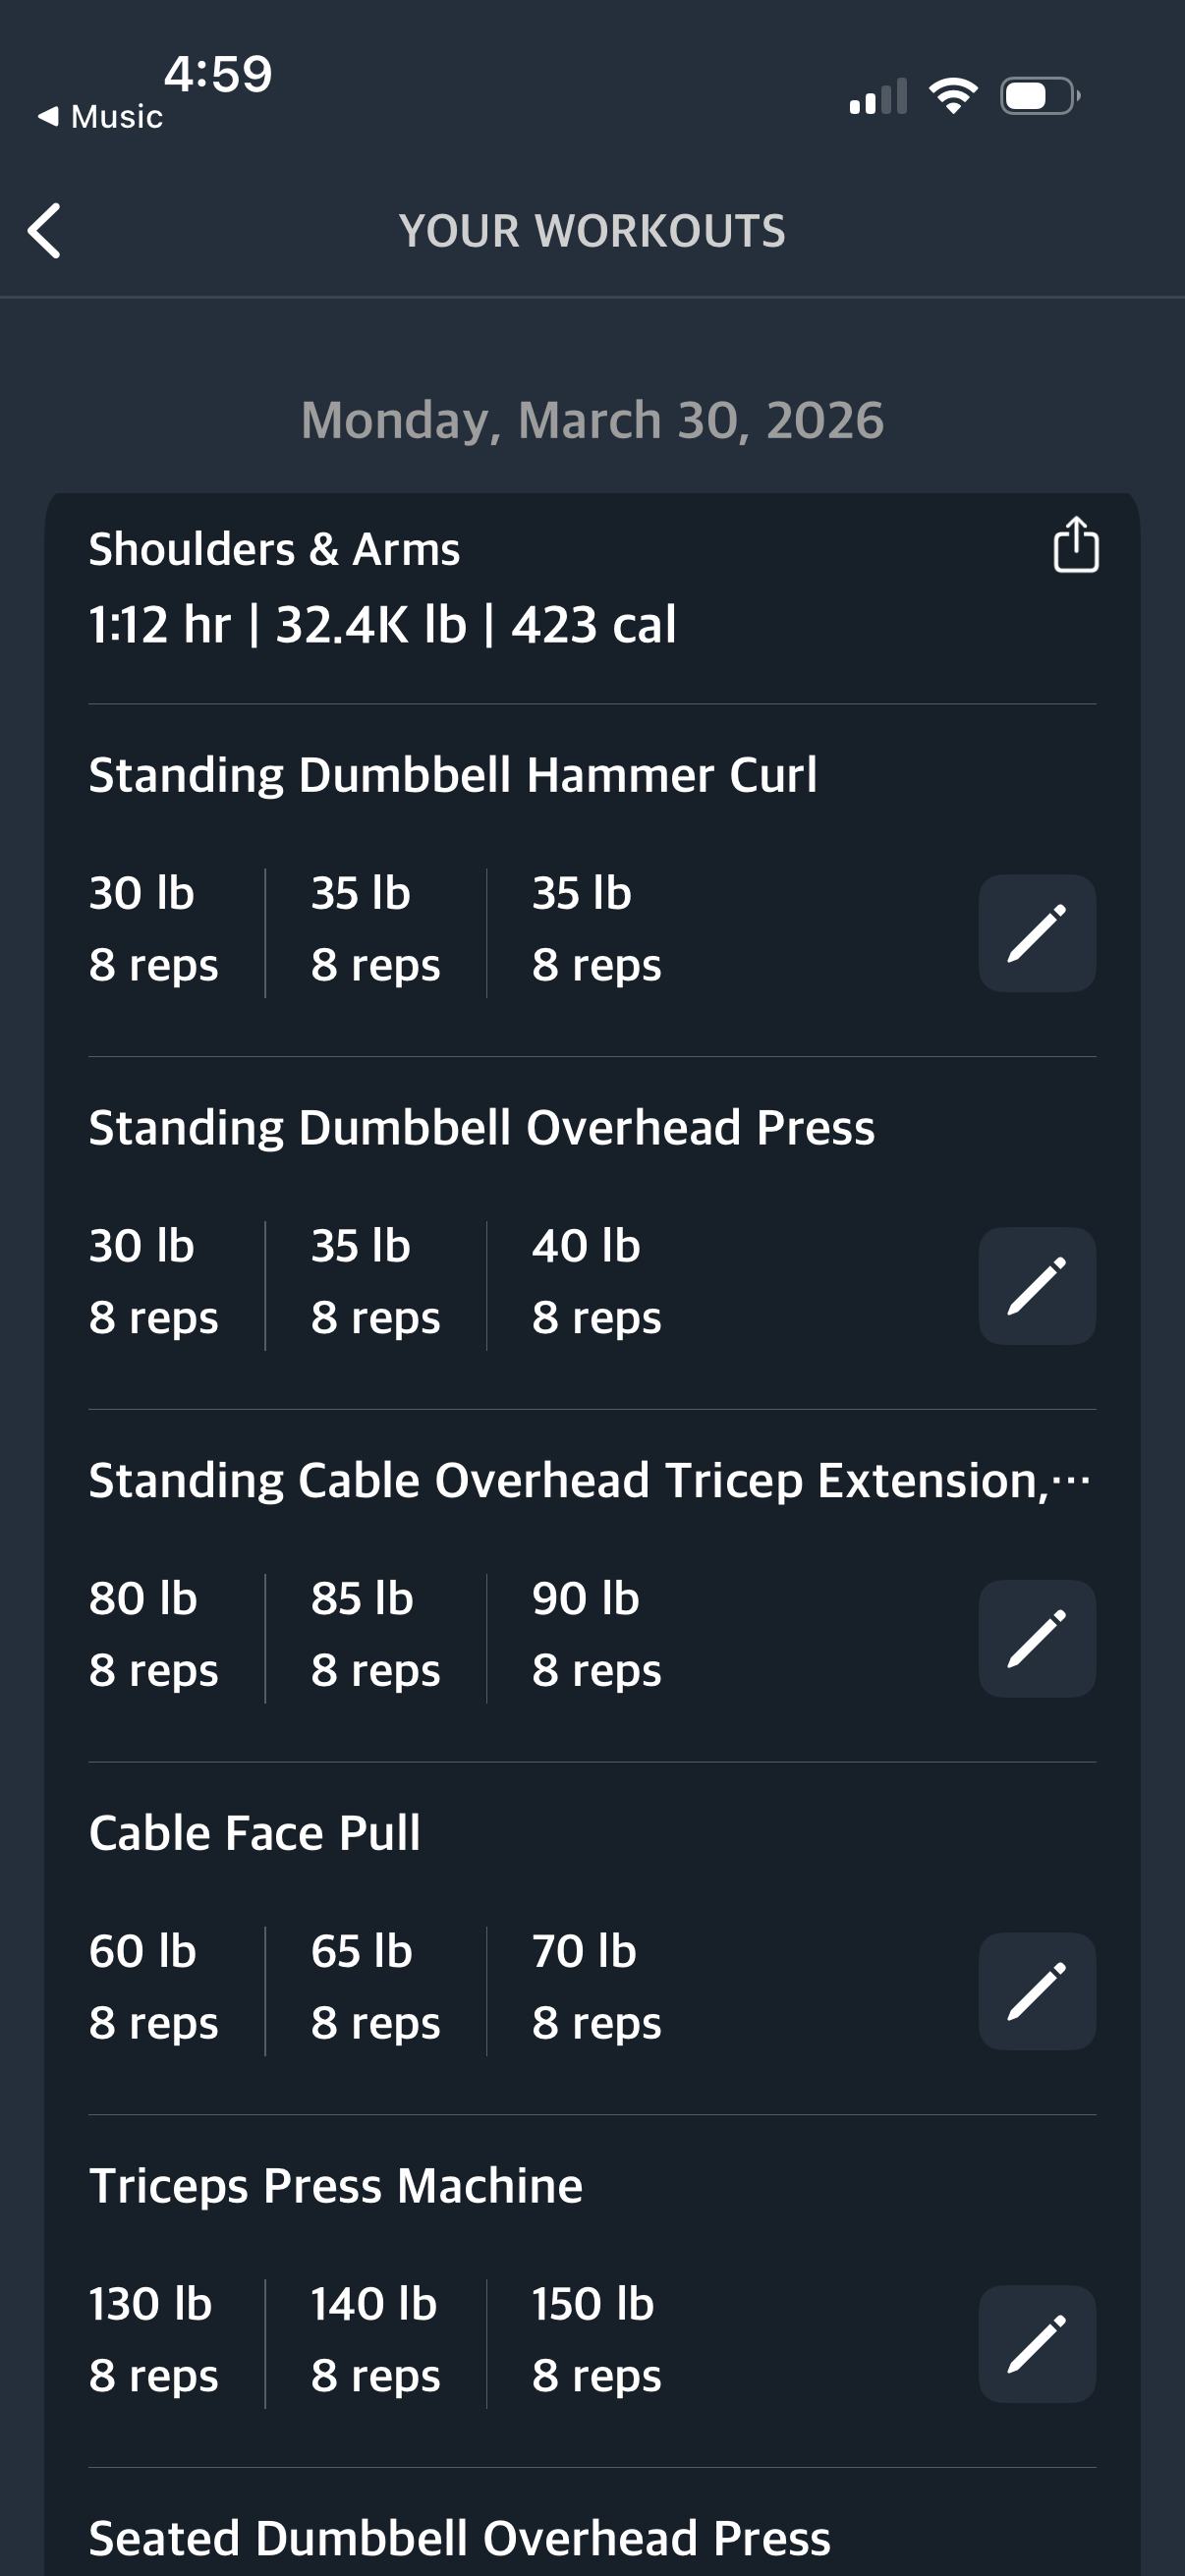Share the Shoulders & Arms workout
This screenshot has height=2576, width=1185.
pyautogui.click(x=1075, y=545)
